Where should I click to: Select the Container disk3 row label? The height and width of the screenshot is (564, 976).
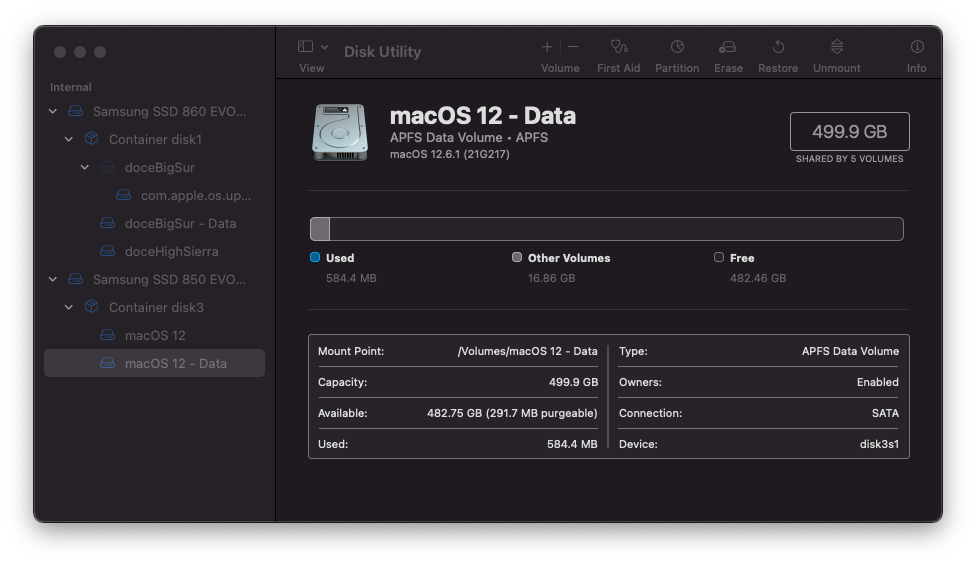point(156,308)
